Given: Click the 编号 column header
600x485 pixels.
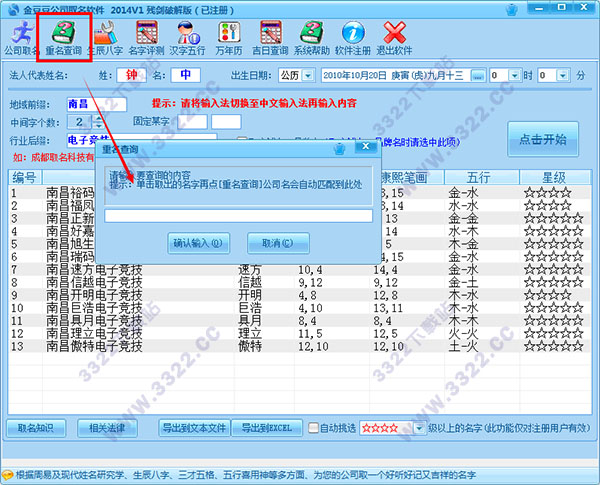Looking at the screenshot, I should (25, 178).
